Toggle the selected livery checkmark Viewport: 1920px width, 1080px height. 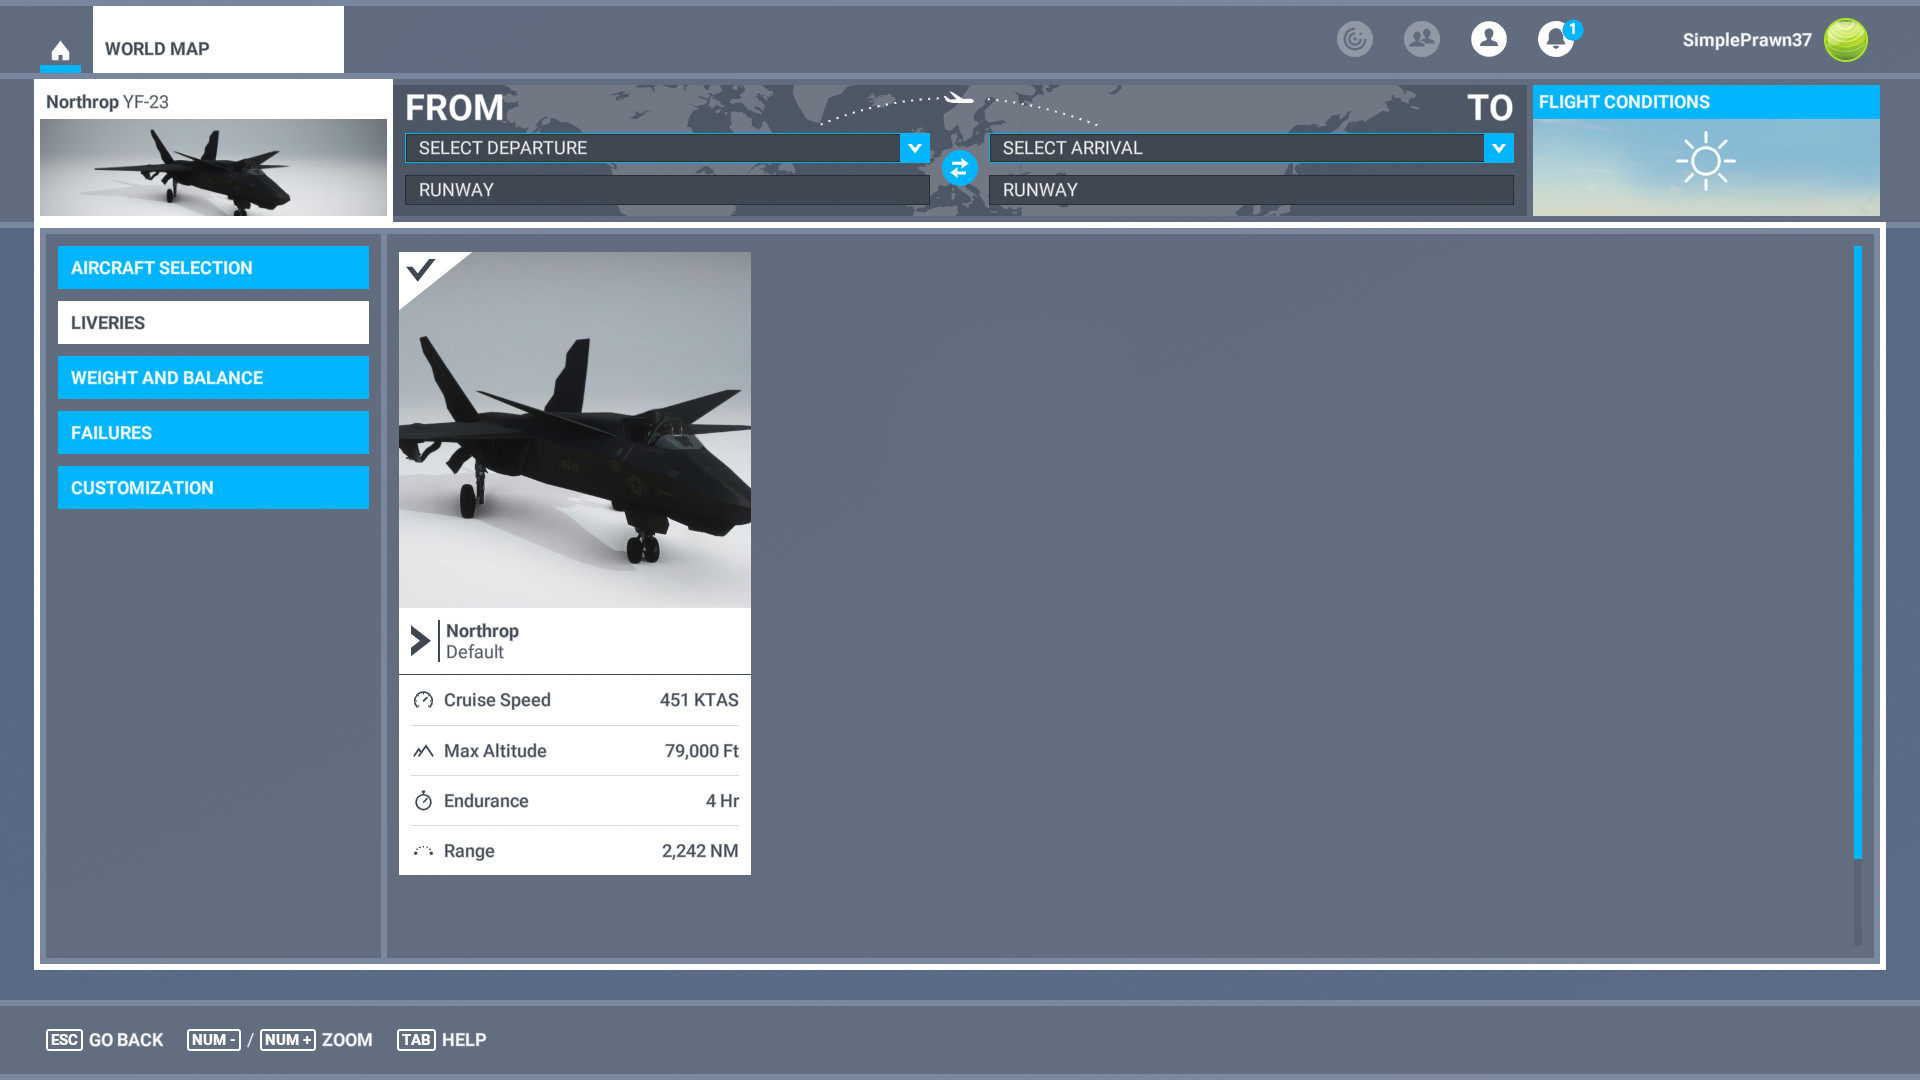click(x=421, y=269)
